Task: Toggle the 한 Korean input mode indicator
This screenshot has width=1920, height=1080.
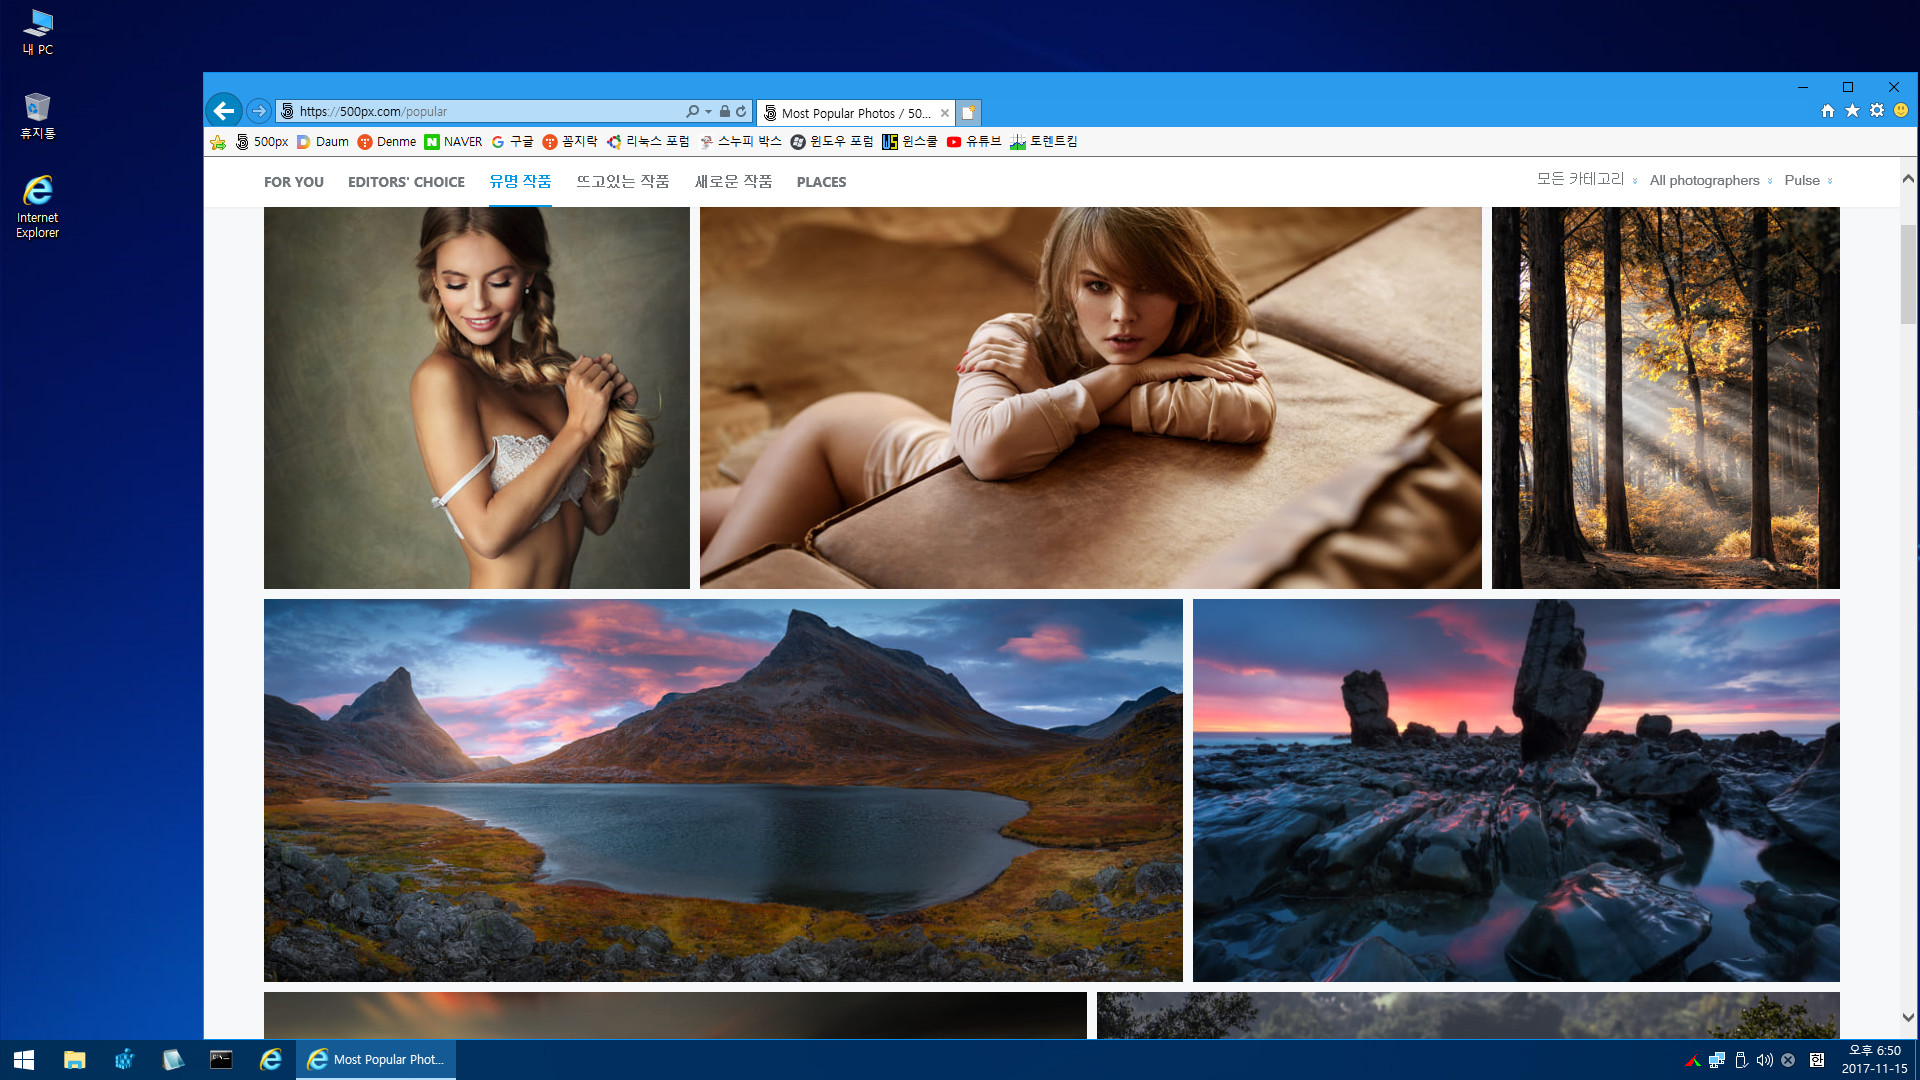Action: [x=1817, y=1060]
